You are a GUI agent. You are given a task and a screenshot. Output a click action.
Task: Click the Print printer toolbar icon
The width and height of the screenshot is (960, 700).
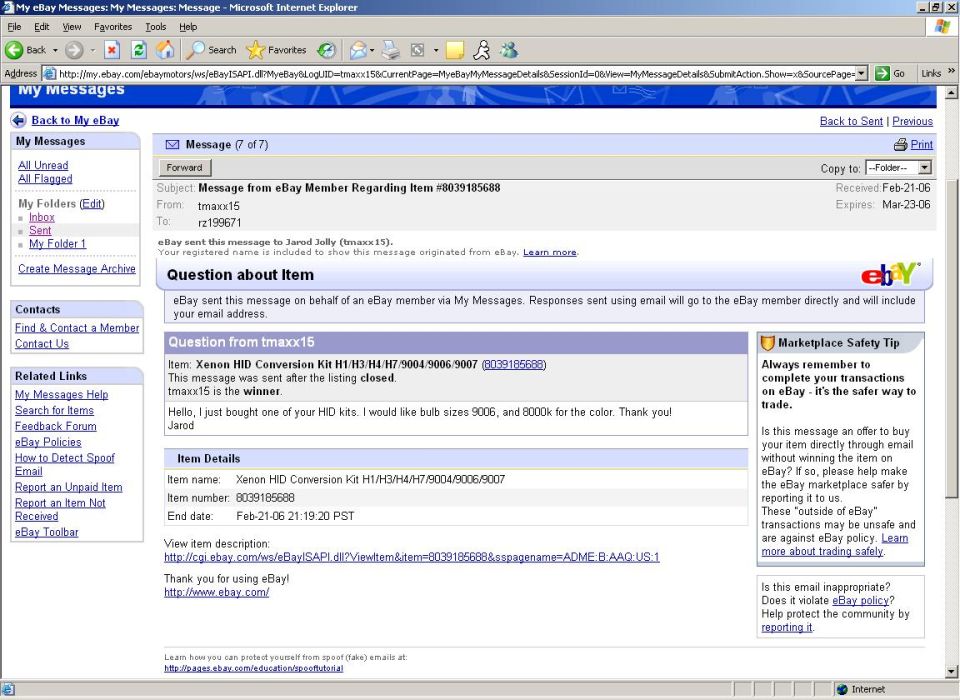[391, 50]
